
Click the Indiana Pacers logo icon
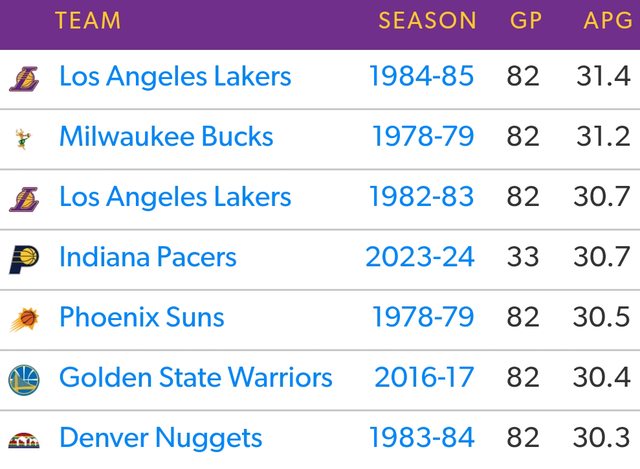24,258
